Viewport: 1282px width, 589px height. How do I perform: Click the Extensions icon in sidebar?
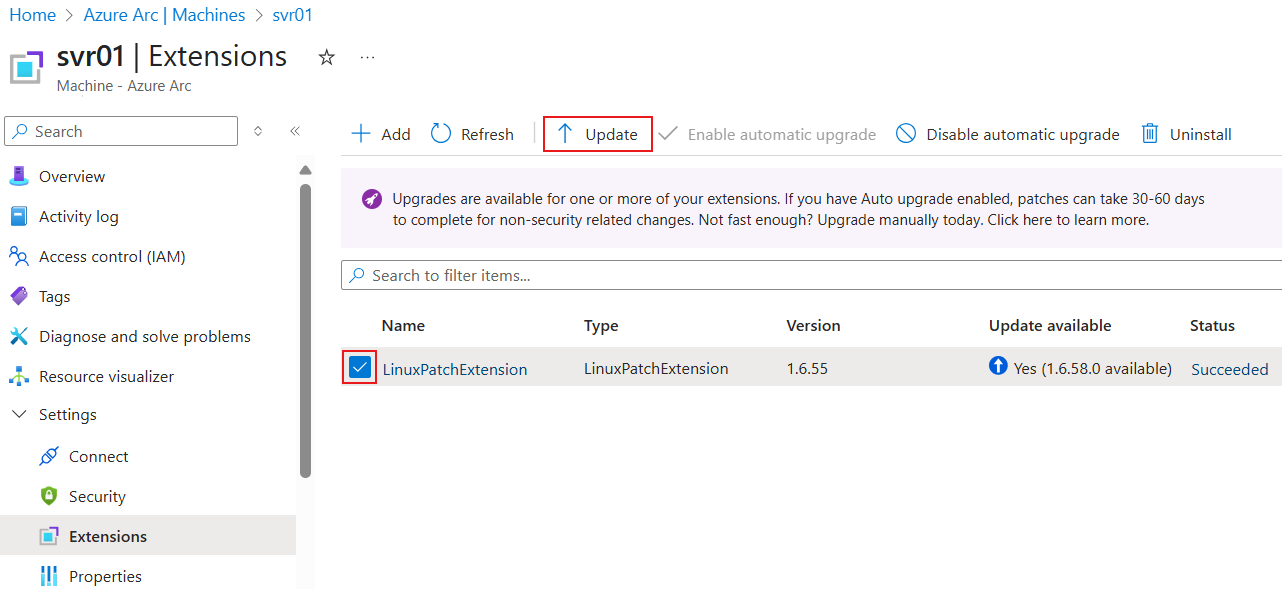pyautogui.click(x=49, y=536)
